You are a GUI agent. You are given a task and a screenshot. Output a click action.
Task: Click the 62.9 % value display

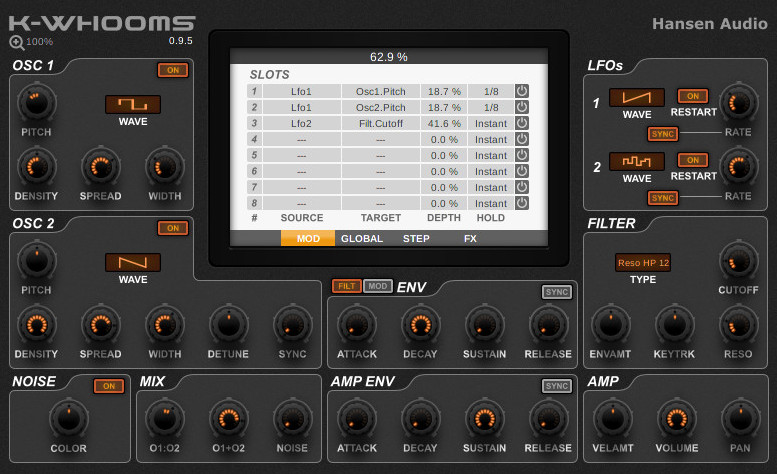coord(388,56)
